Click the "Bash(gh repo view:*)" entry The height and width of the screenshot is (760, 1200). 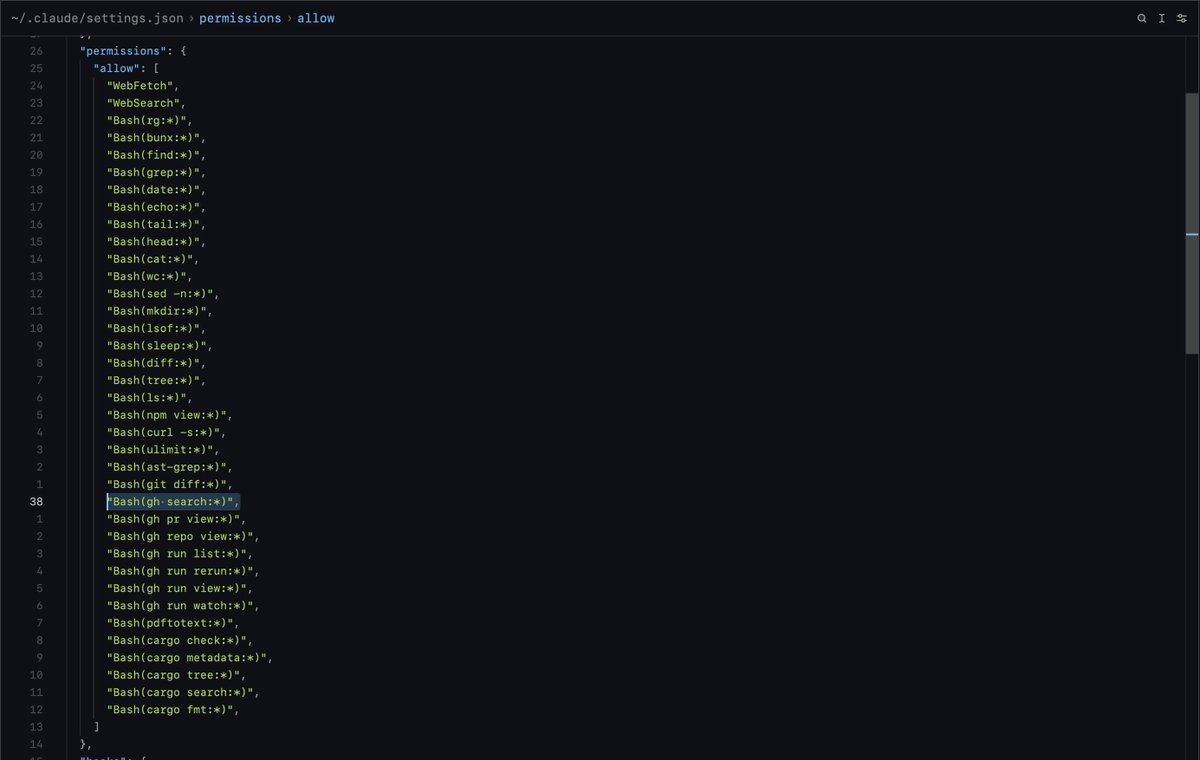[x=183, y=536]
